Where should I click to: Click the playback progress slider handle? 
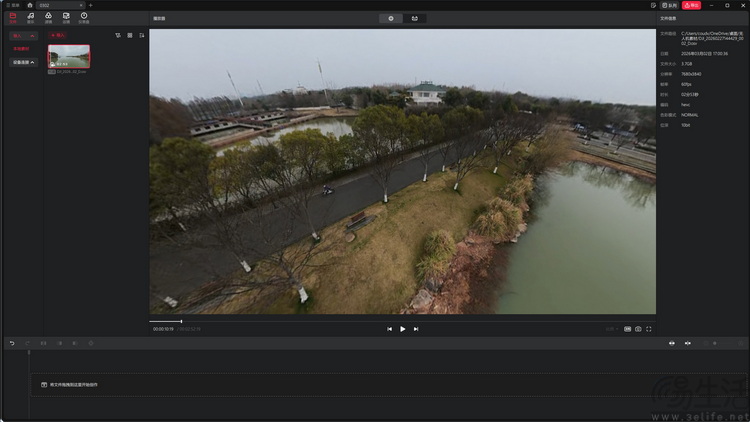point(181,322)
